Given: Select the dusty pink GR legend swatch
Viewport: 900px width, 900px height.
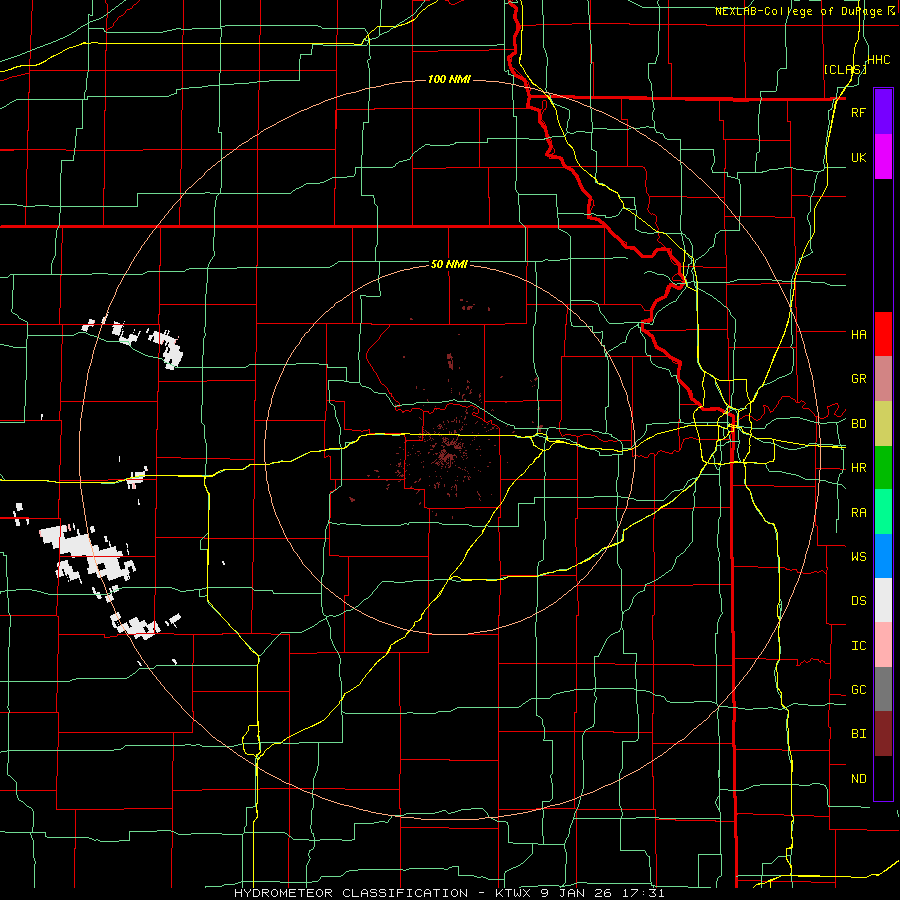Looking at the screenshot, I should click(883, 379).
